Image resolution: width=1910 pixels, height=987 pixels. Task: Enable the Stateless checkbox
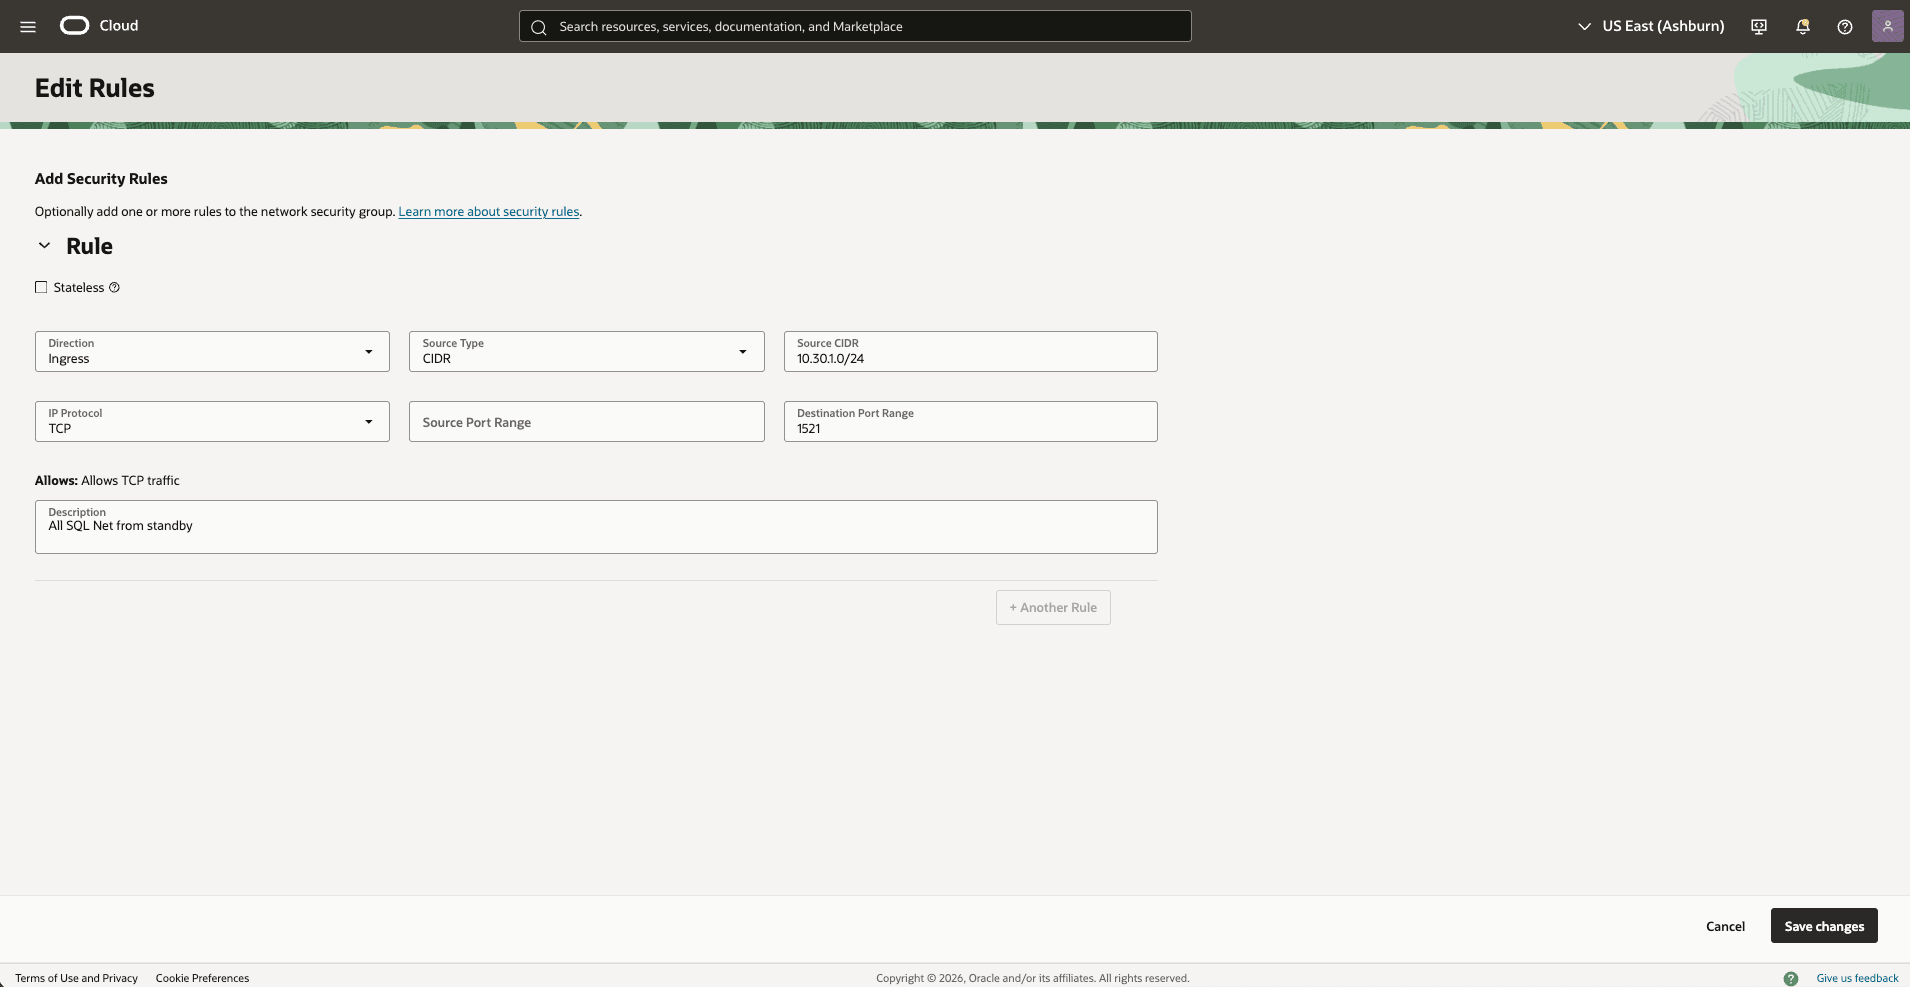41,287
